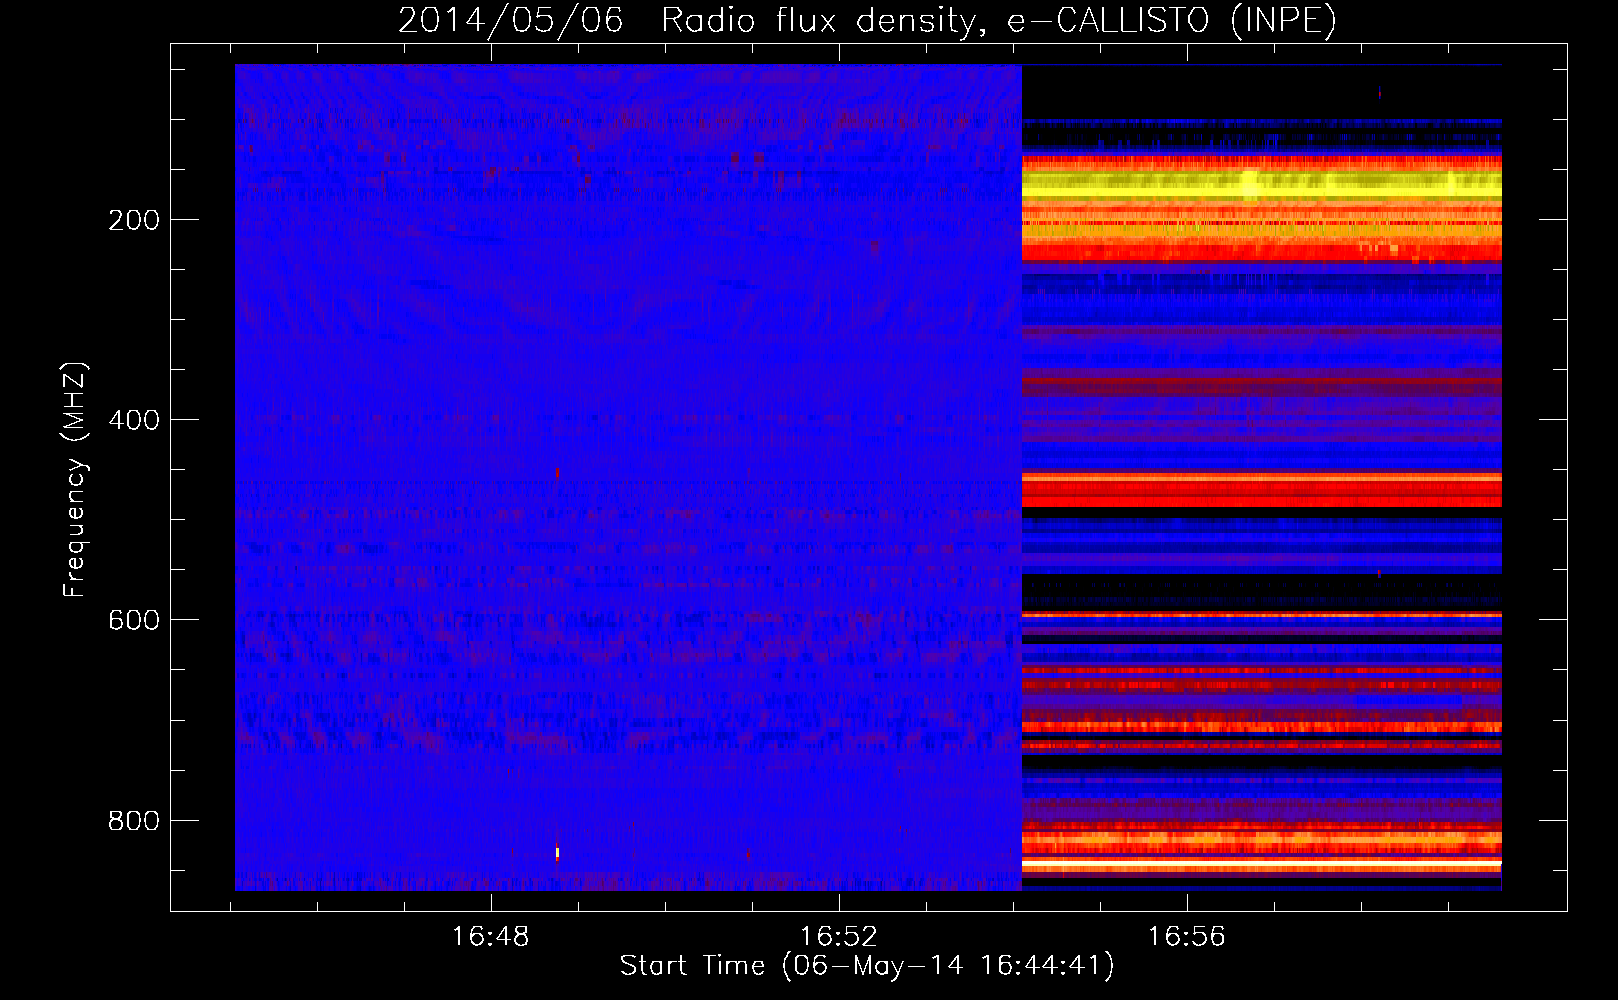Click the "Start Time (06-May-14 16:44:41)" label

(x=867, y=966)
